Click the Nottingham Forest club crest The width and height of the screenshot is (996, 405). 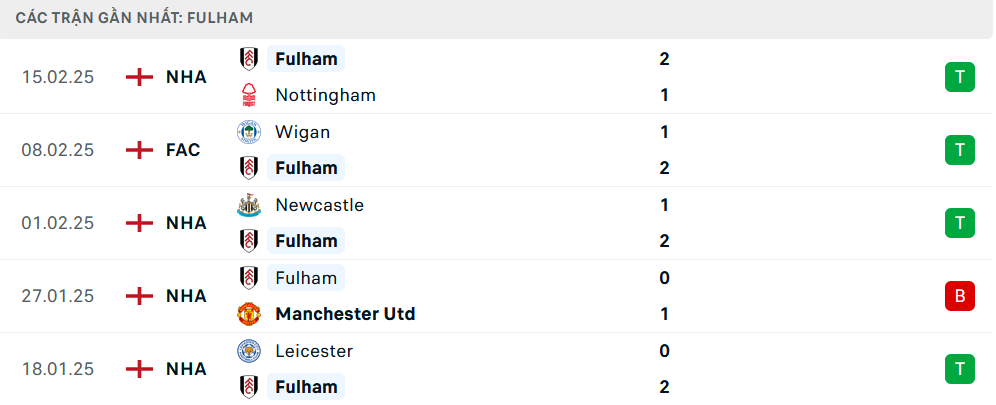click(248, 95)
